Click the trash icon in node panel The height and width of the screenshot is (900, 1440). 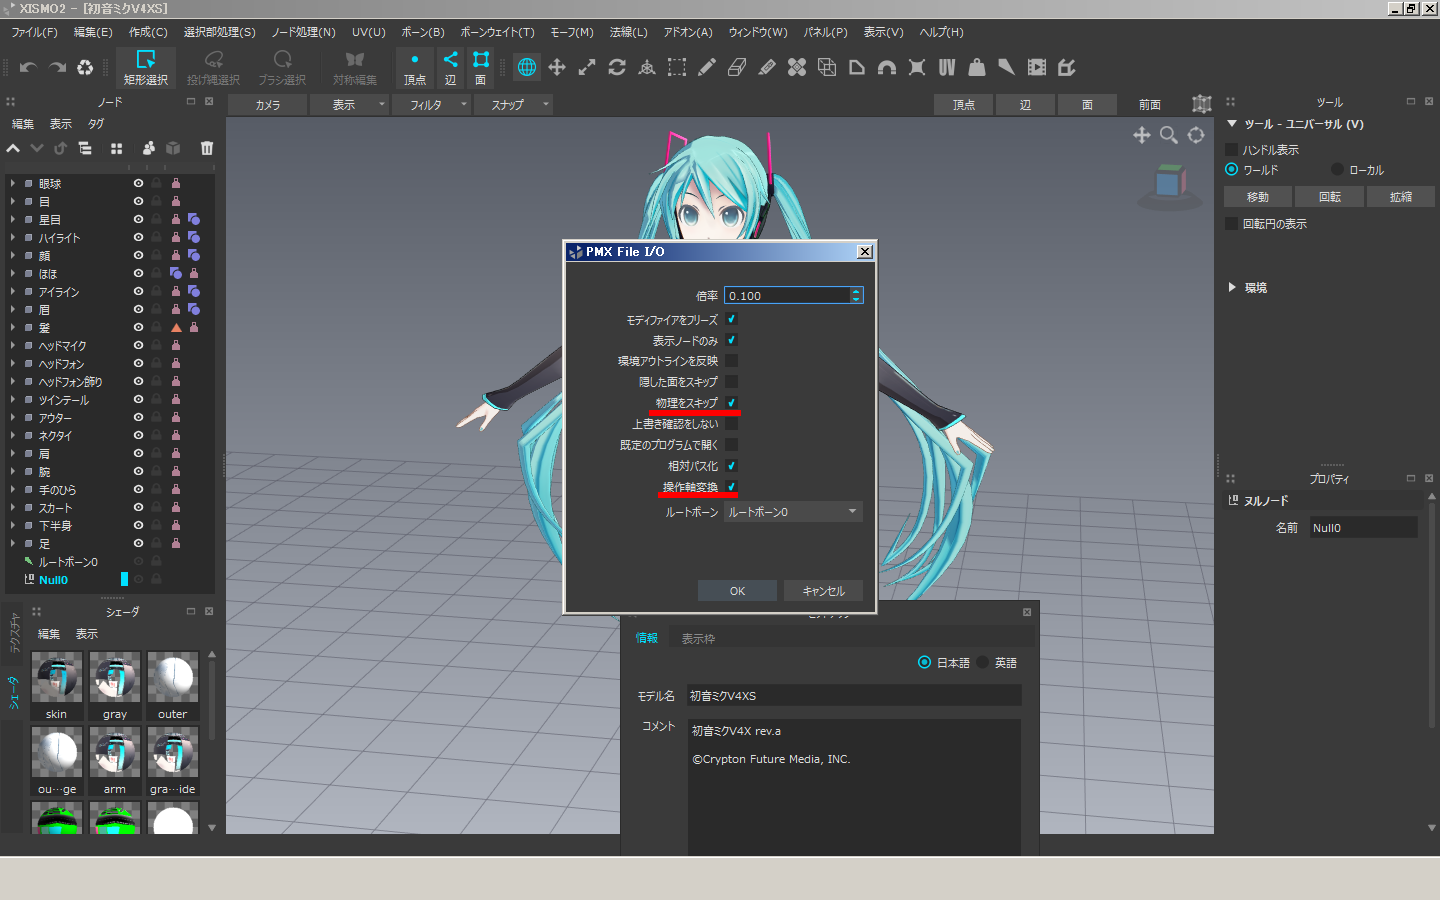click(x=207, y=148)
